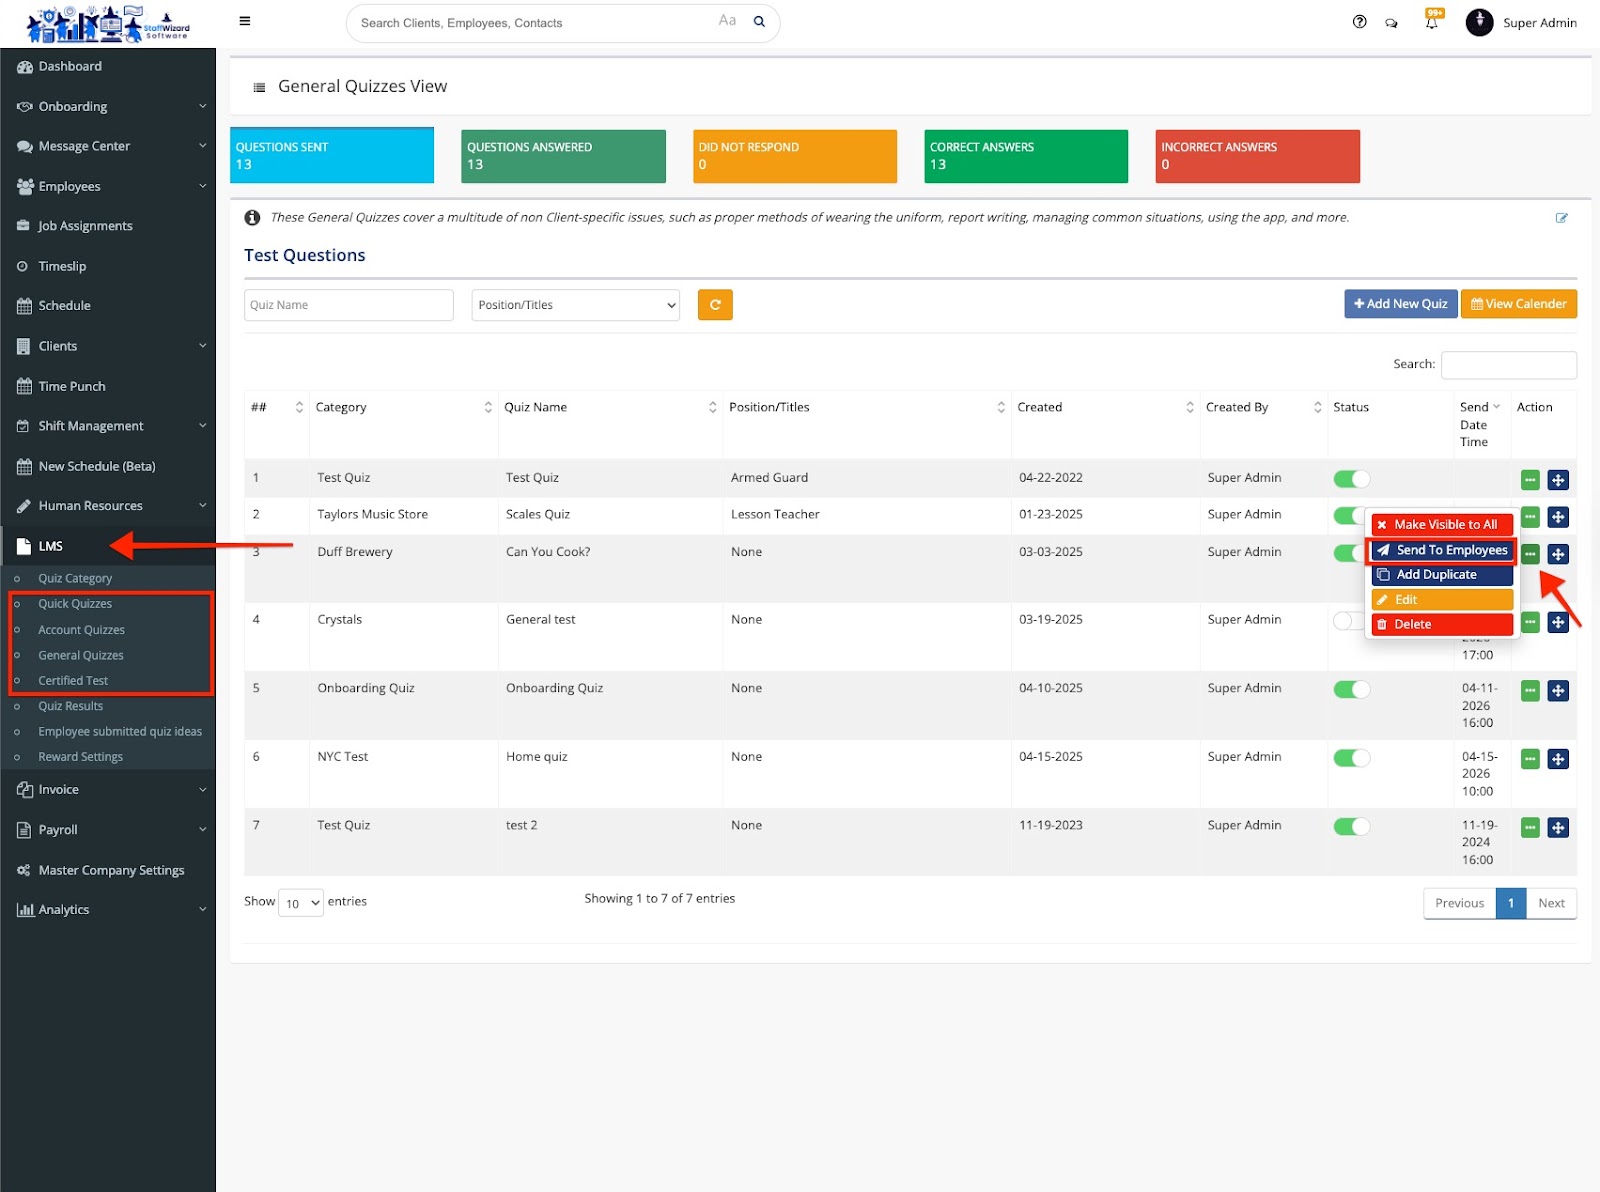This screenshot has width=1600, height=1192.
Task: Change the show entries count dropdown
Action: coord(301,903)
